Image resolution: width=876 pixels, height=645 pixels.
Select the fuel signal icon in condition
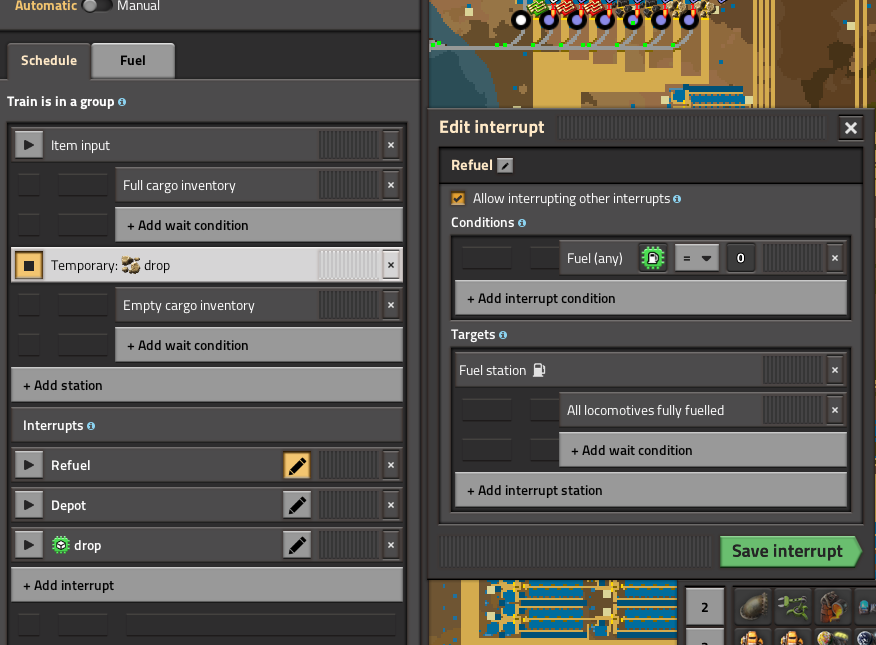[x=653, y=258]
